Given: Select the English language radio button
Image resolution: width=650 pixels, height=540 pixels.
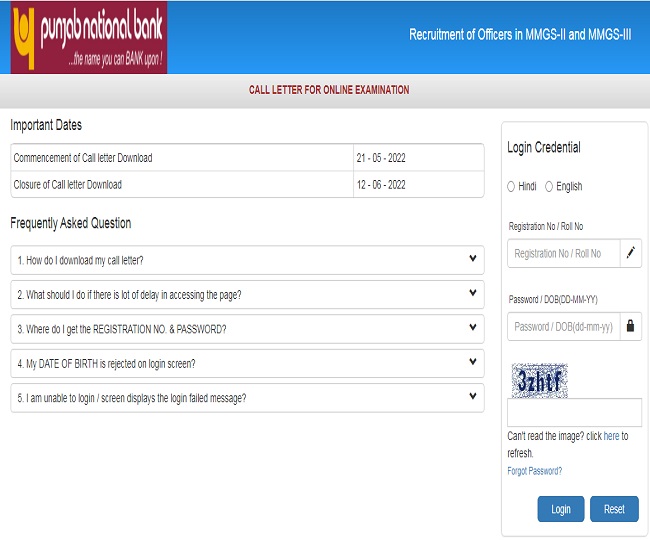Looking at the screenshot, I should click(549, 186).
